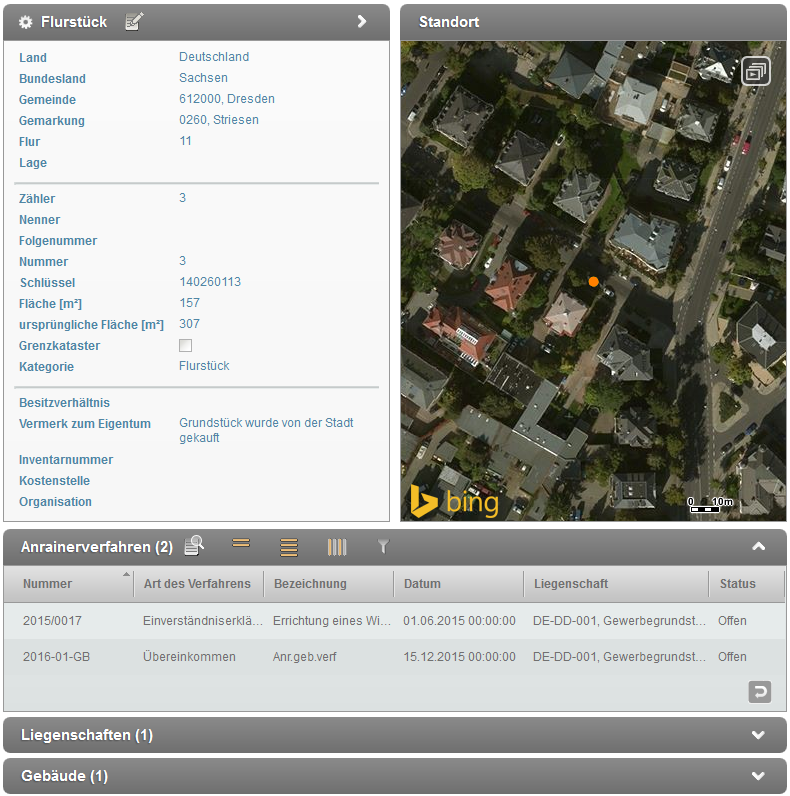
Task: Click the orange location marker on map
Action: pyautogui.click(x=593, y=282)
